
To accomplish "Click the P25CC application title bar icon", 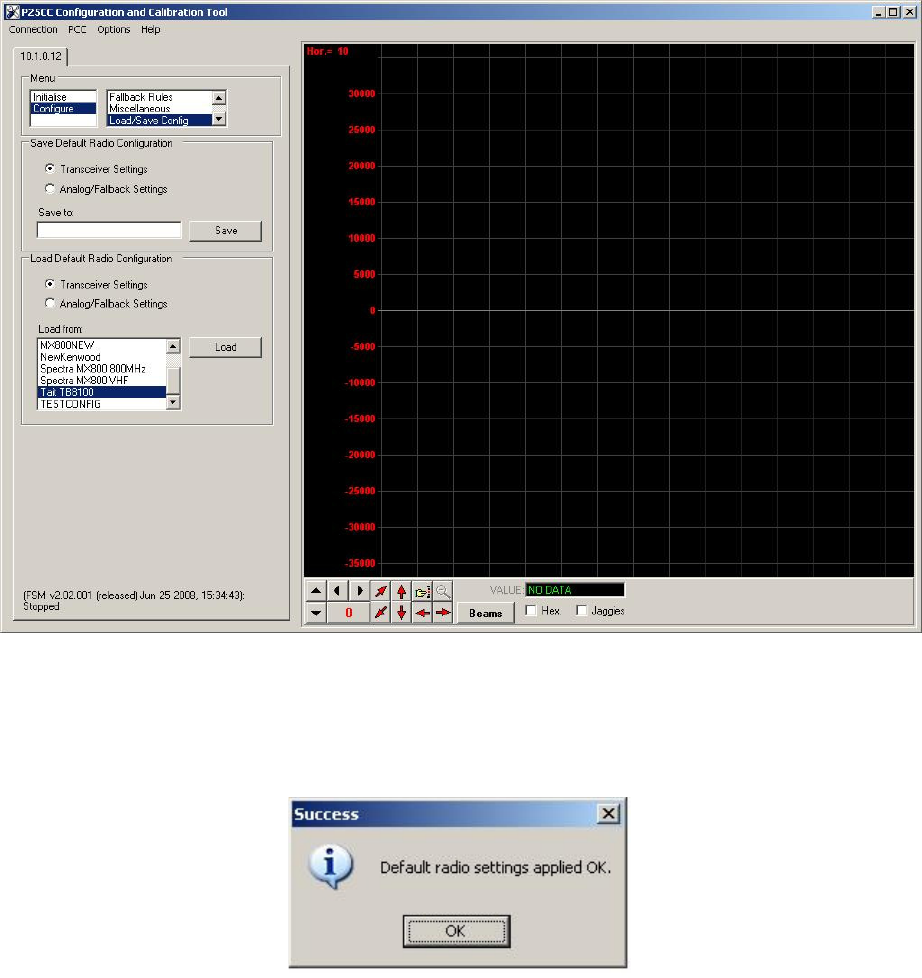I will click(x=12, y=12).
